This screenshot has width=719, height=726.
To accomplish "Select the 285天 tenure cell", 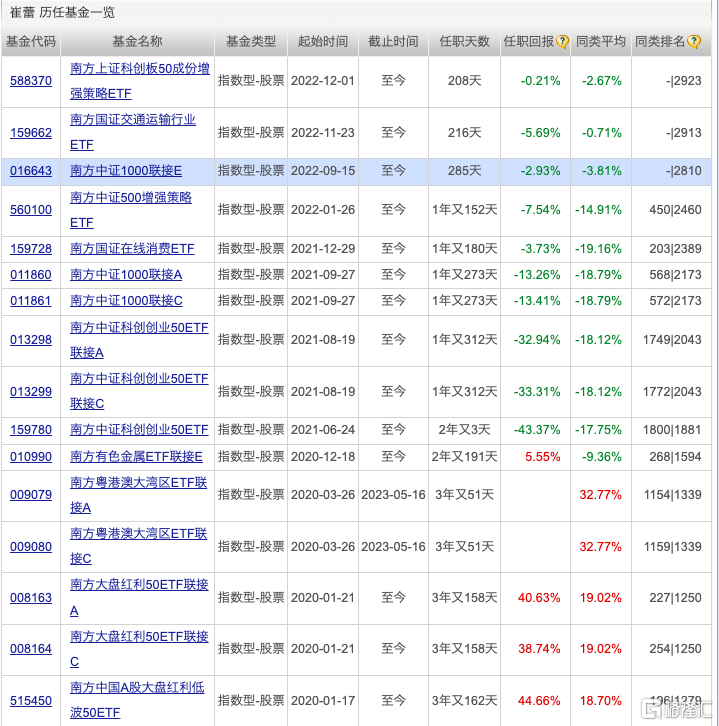I will point(464,171).
